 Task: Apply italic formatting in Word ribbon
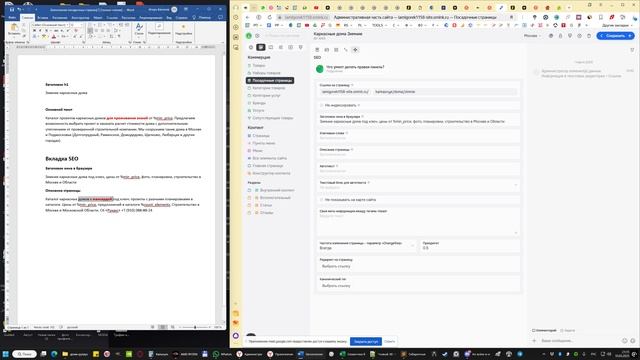pyautogui.click(x=40, y=31)
